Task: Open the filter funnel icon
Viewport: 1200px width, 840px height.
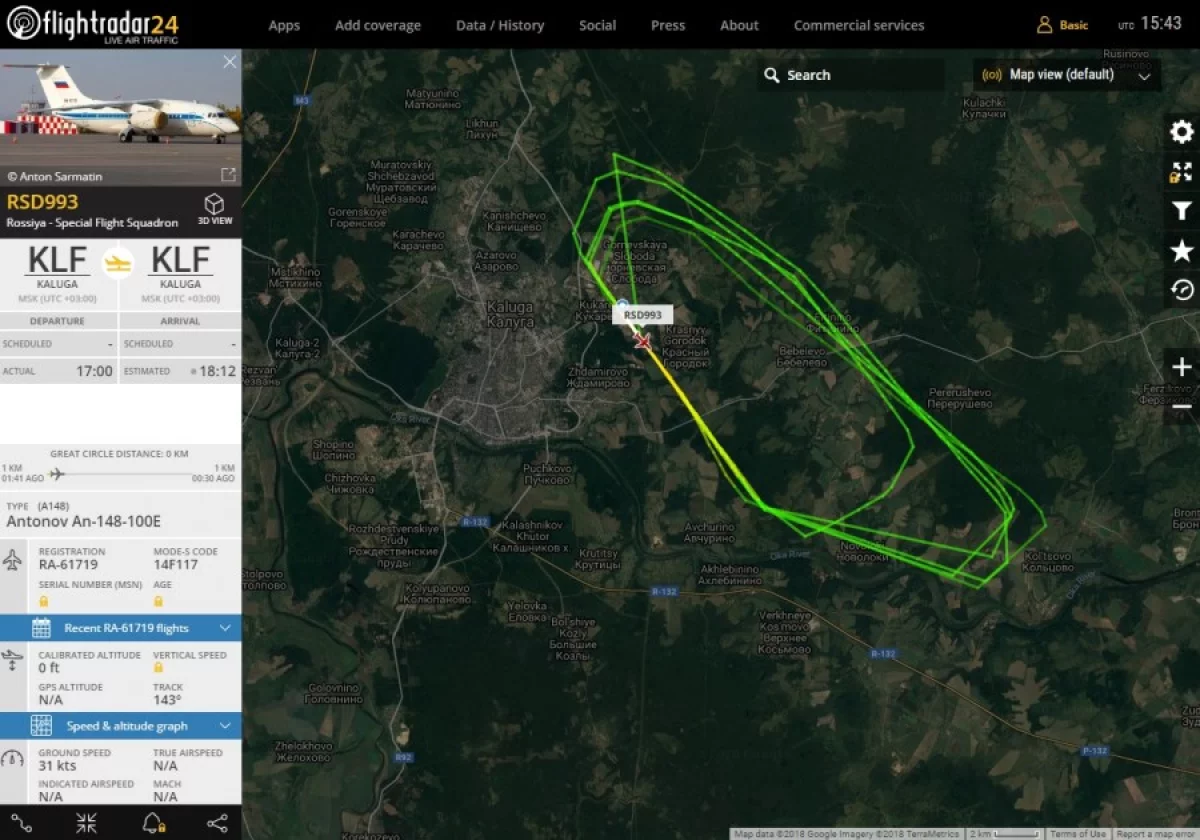Action: click(x=1181, y=211)
